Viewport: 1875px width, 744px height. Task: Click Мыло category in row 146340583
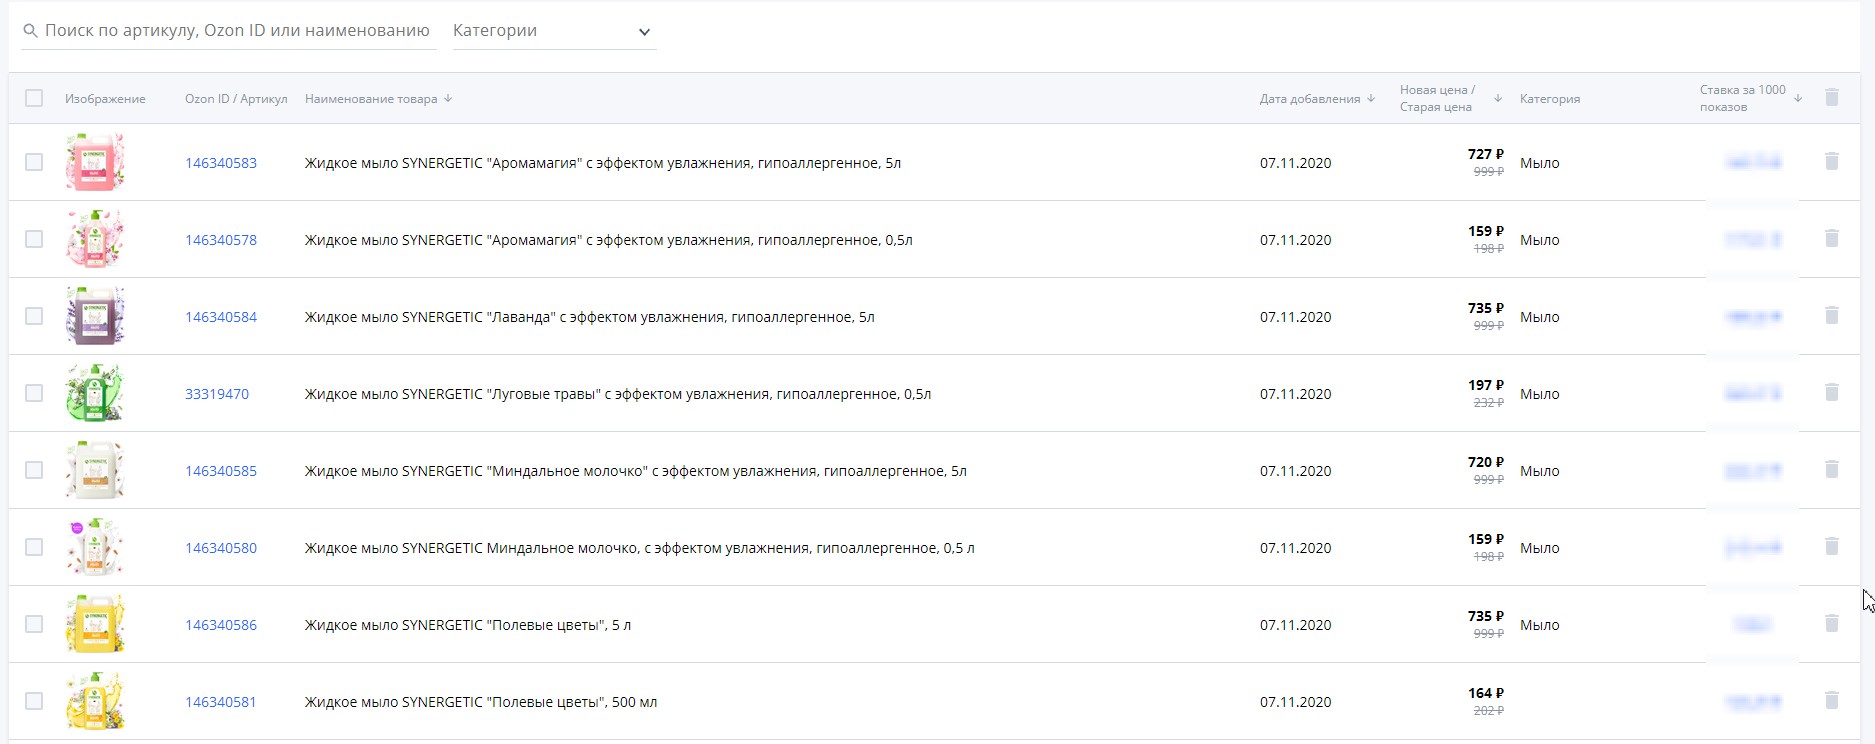click(x=1540, y=163)
